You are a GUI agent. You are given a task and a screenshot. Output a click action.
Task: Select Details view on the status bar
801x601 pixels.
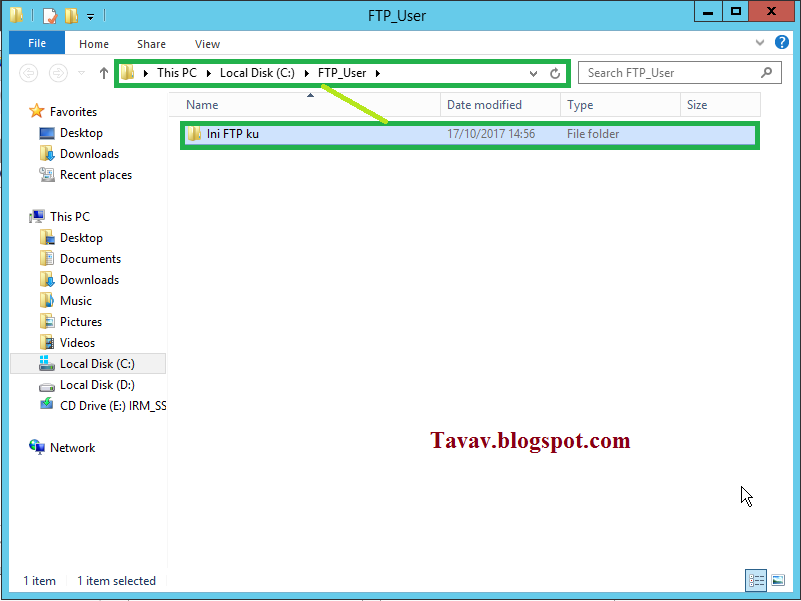tap(756, 580)
